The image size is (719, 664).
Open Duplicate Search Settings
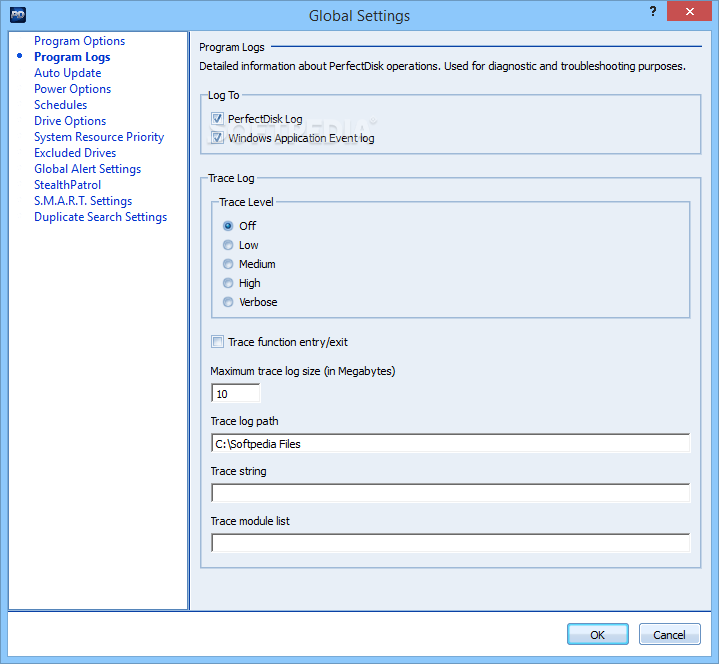(x=100, y=217)
